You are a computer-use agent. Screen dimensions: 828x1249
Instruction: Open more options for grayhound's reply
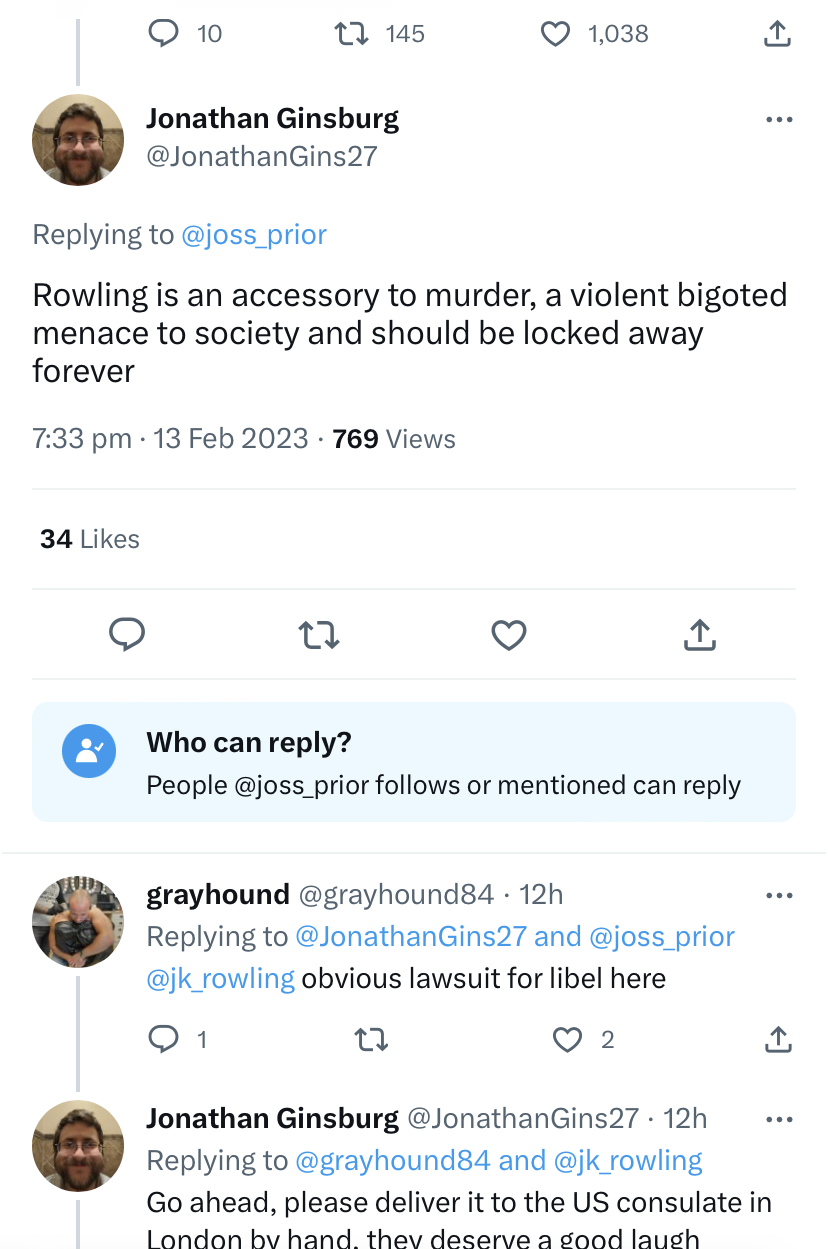pos(778,895)
